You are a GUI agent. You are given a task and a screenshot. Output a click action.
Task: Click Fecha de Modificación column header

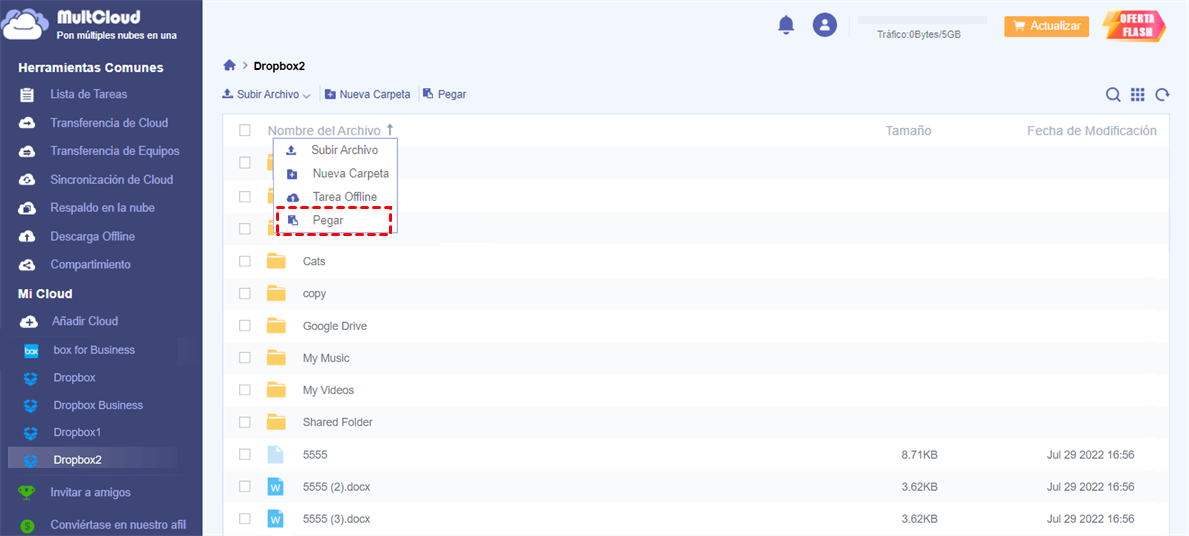[x=1092, y=130]
